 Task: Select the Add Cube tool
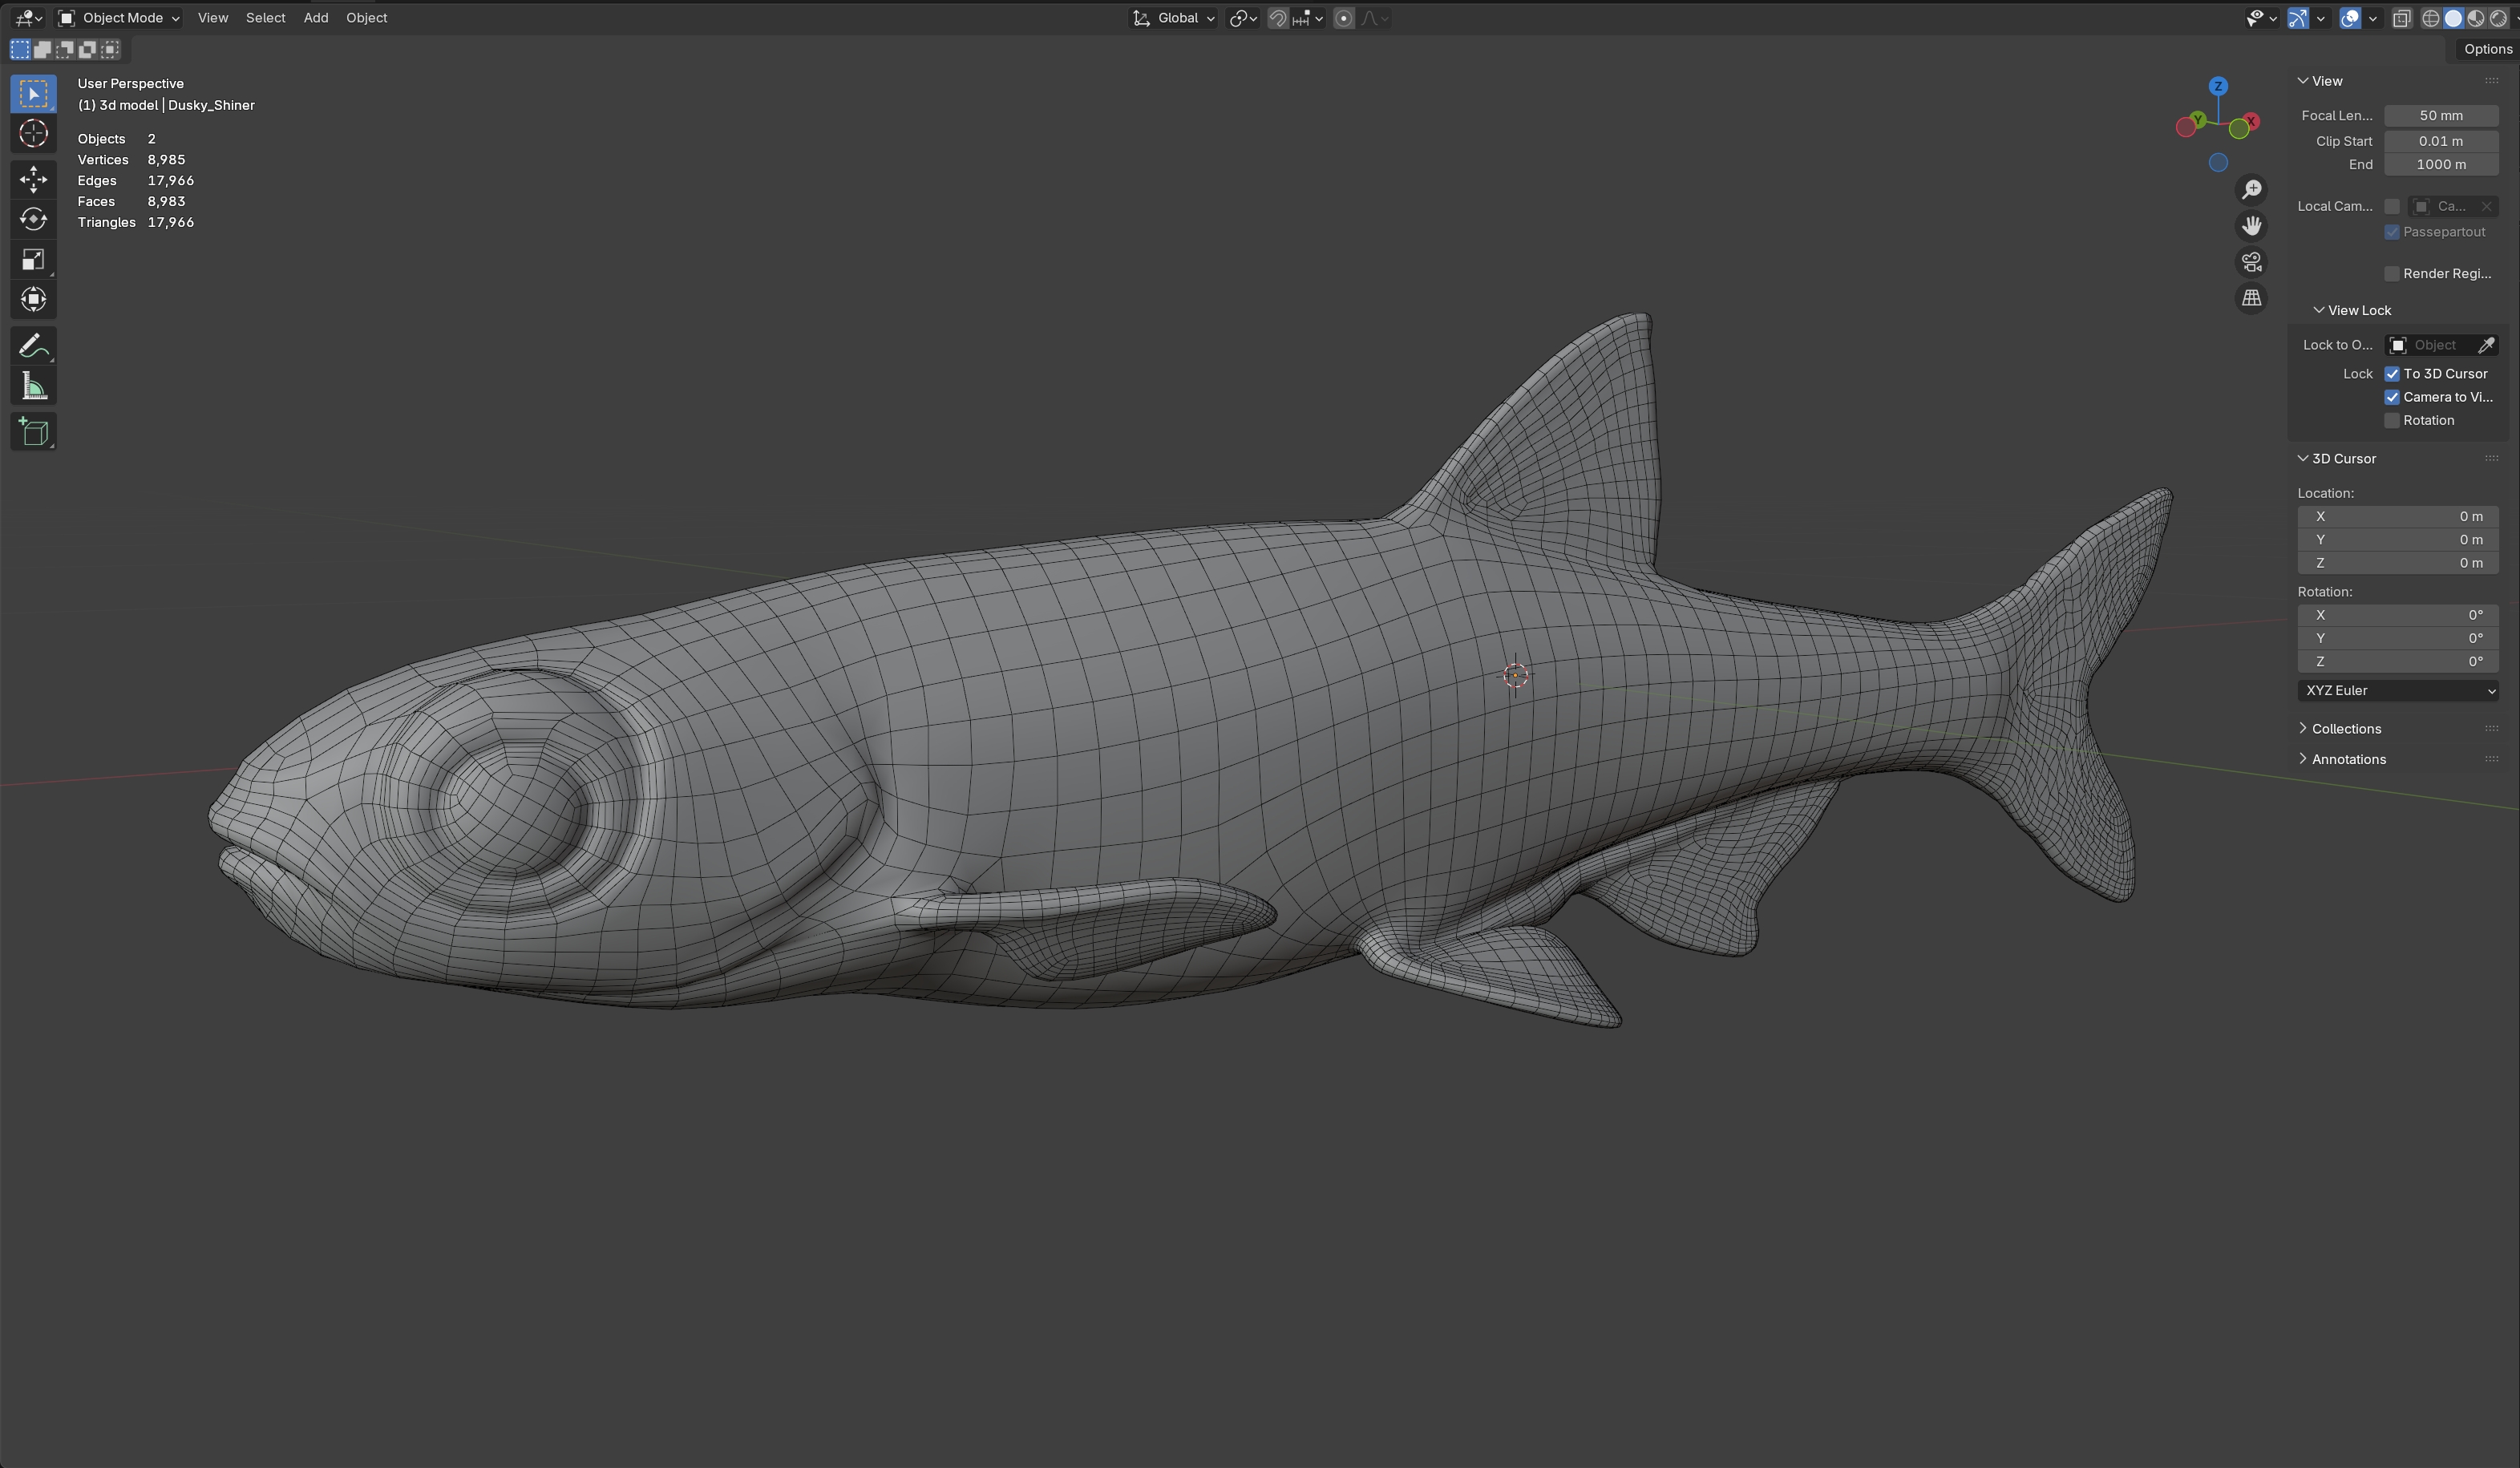(33, 432)
